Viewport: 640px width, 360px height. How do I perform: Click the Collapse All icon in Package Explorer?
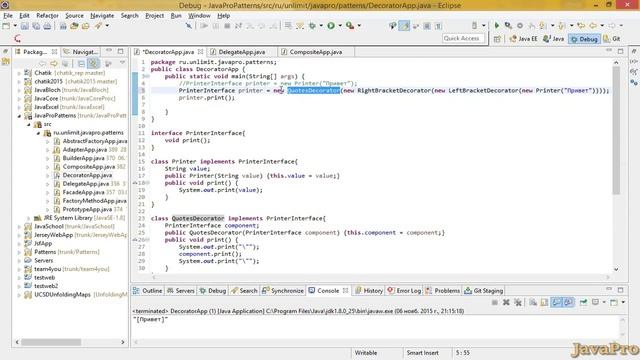tap(81, 64)
